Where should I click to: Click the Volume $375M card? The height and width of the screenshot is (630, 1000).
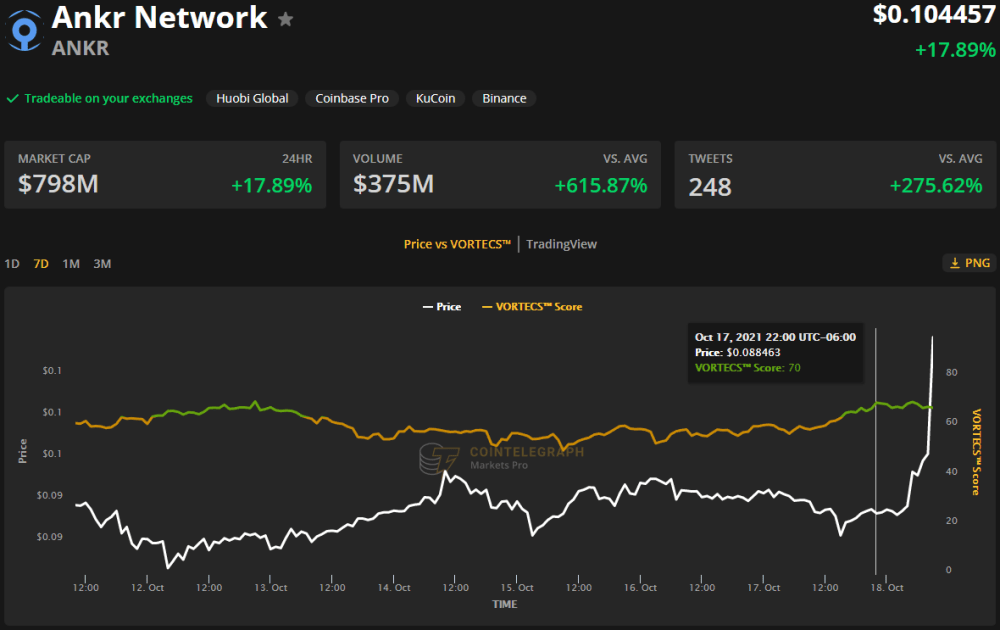point(500,175)
